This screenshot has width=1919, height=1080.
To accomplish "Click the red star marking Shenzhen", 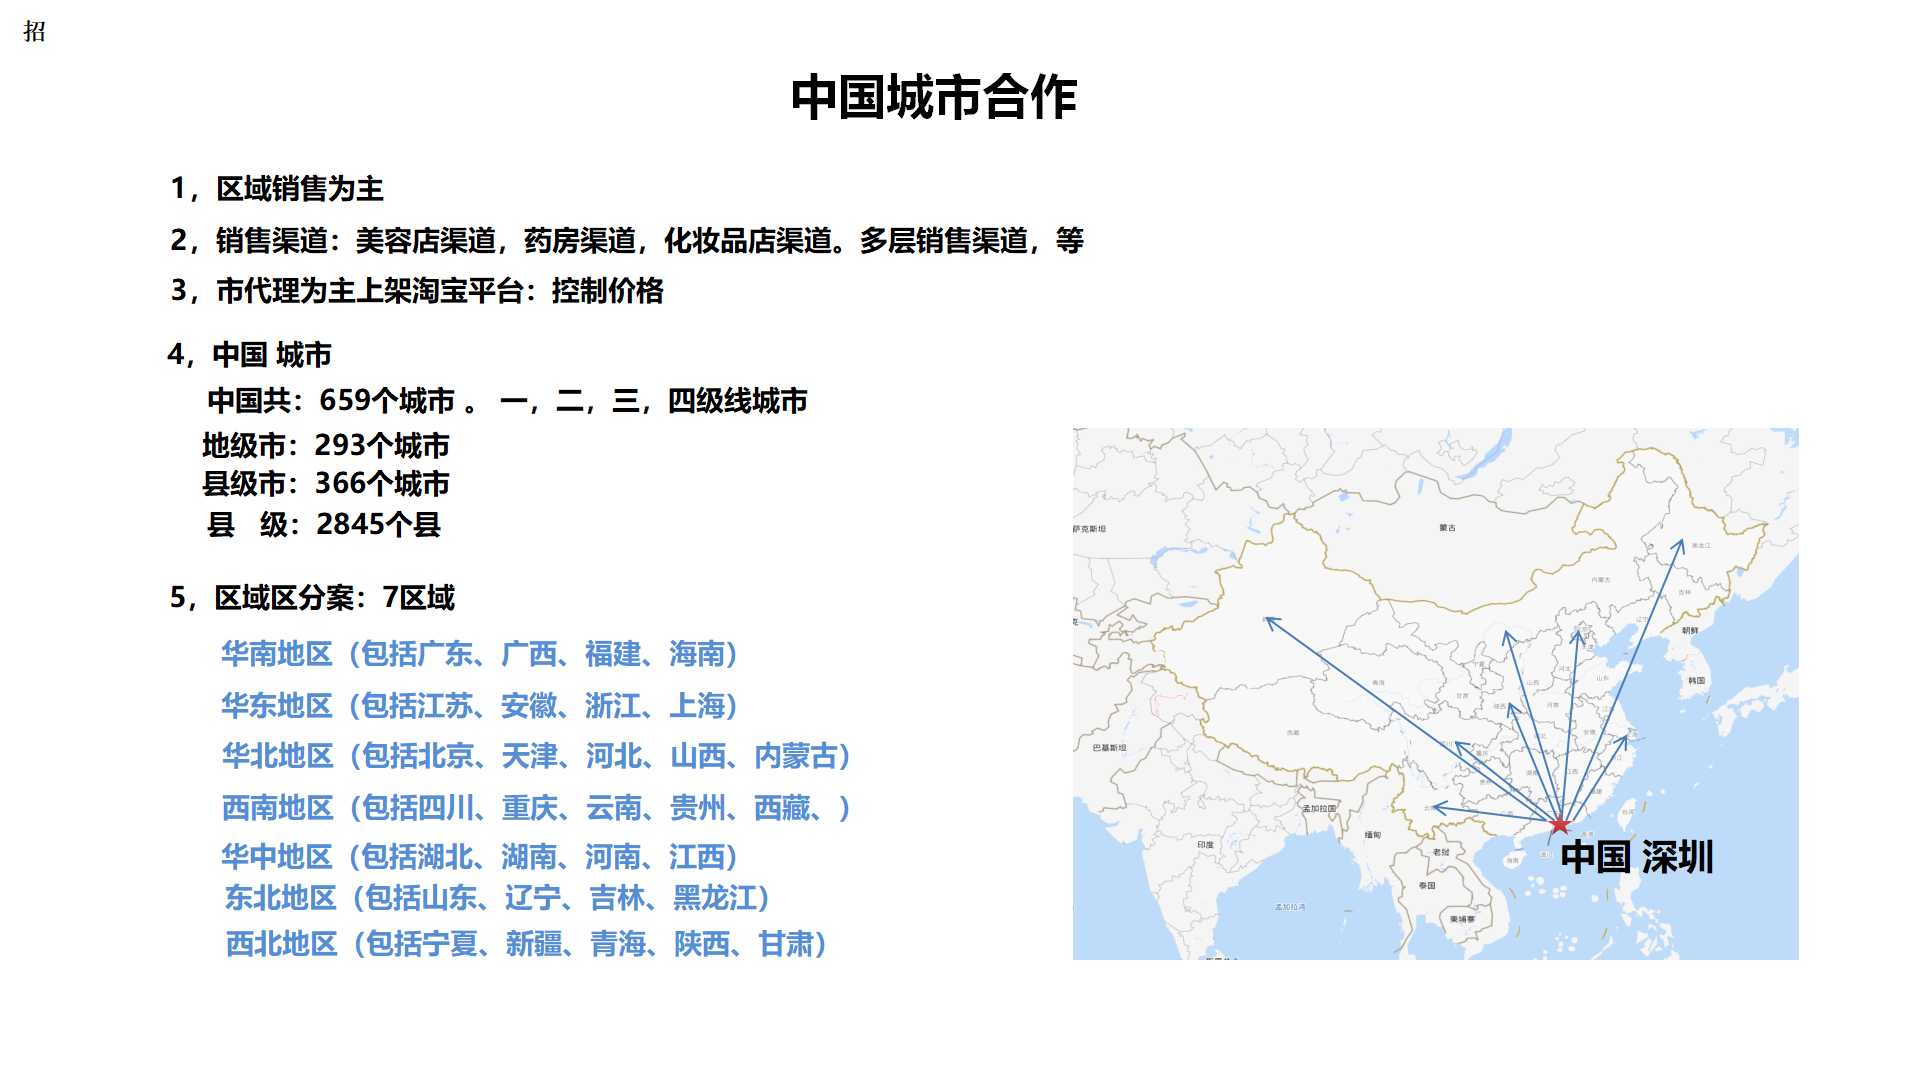I will point(1559,825).
